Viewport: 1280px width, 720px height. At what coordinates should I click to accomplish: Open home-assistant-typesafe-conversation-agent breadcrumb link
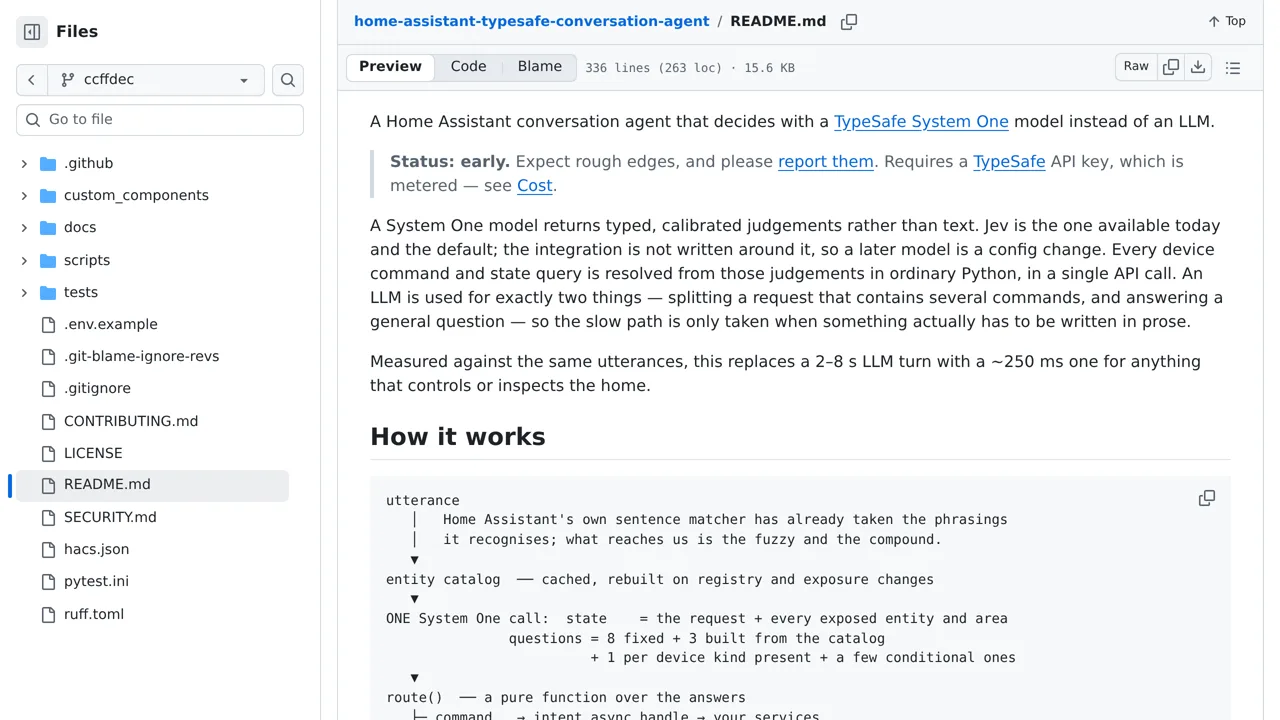click(x=532, y=21)
